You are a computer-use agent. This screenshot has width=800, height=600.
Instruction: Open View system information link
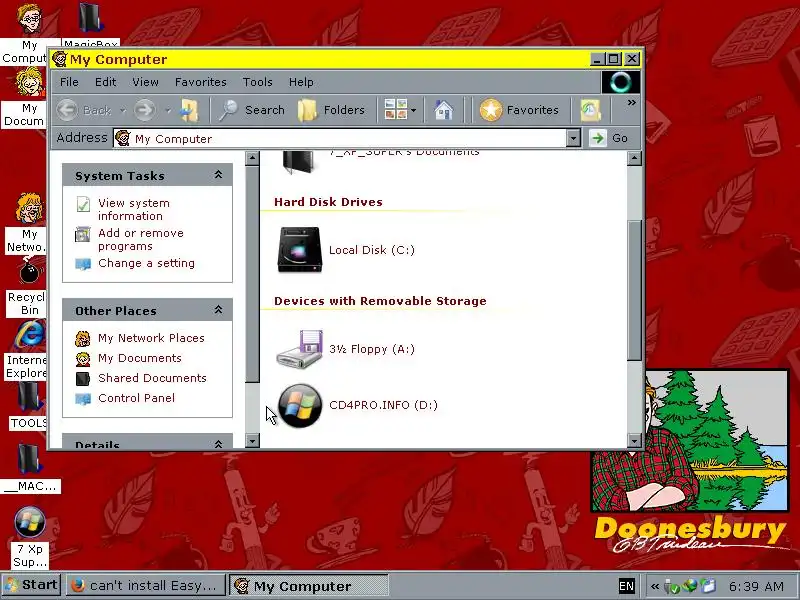(x=134, y=210)
